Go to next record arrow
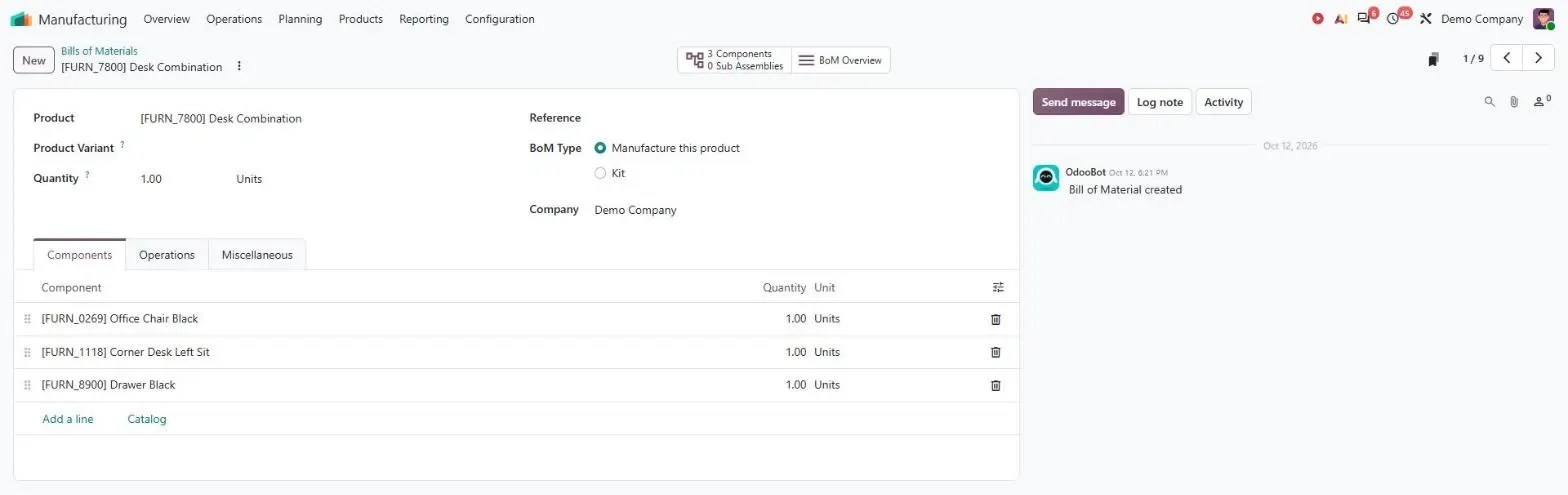Screen dimensions: 1568x495 1538,59
